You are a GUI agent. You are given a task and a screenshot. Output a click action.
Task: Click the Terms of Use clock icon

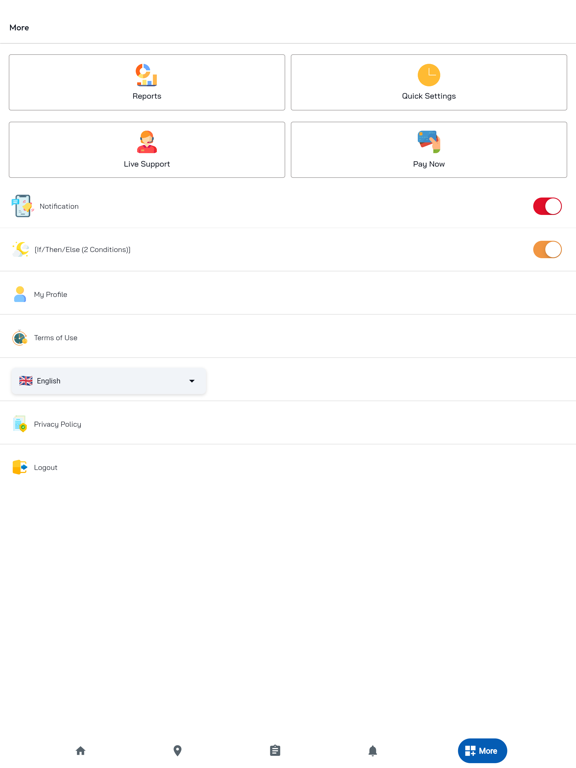pyautogui.click(x=20, y=337)
